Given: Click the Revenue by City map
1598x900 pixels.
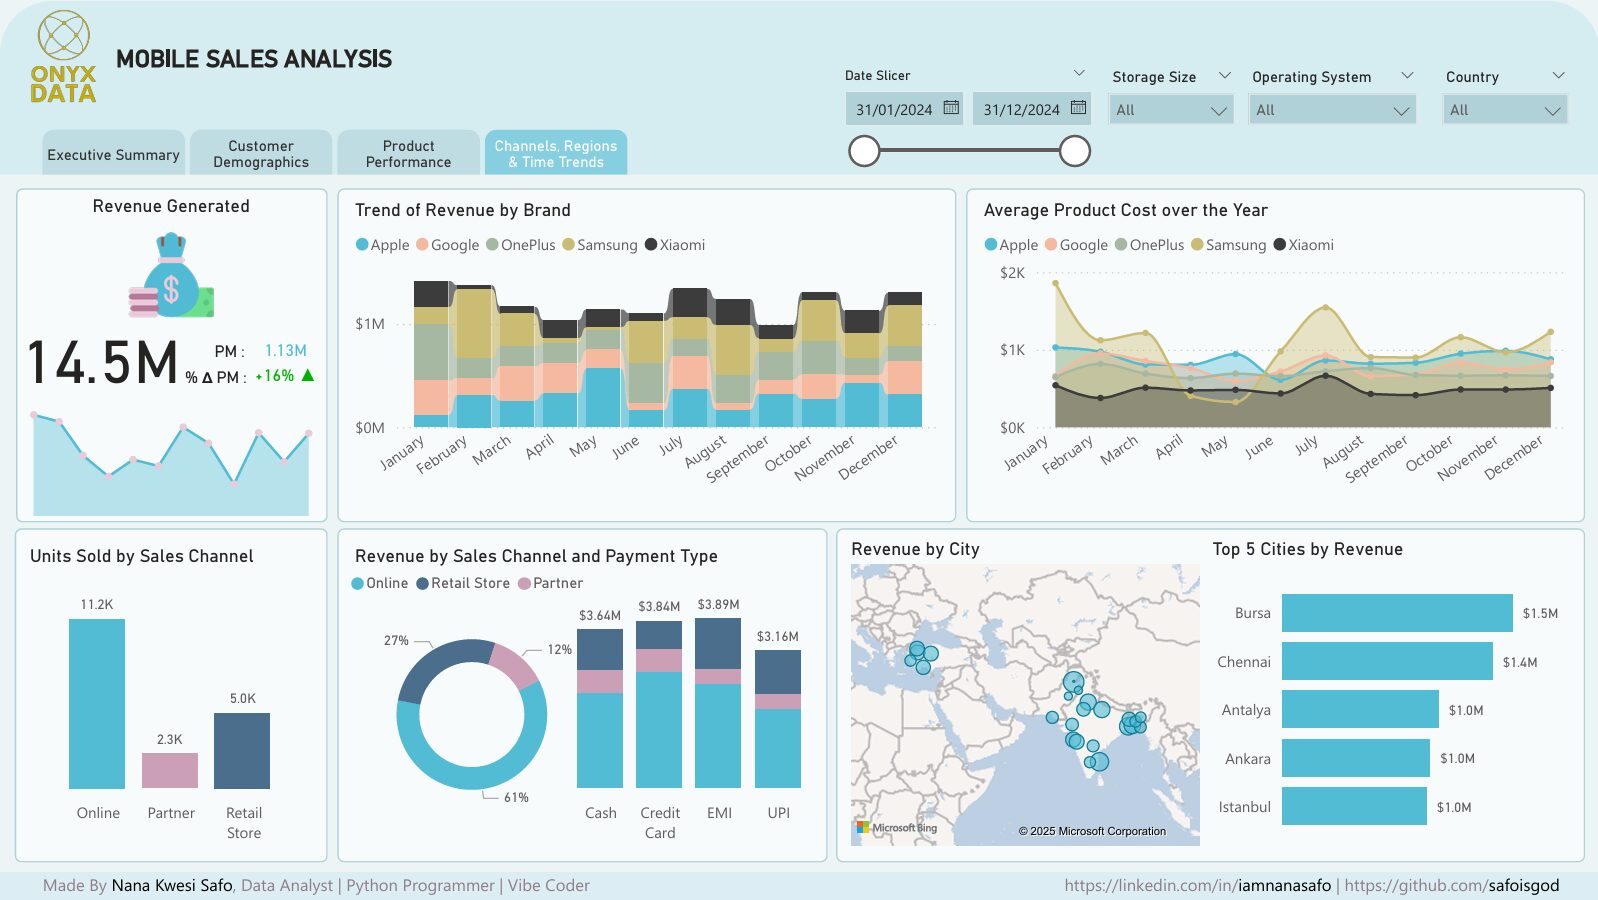Looking at the screenshot, I should pyautogui.click(x=1025, y=705).
